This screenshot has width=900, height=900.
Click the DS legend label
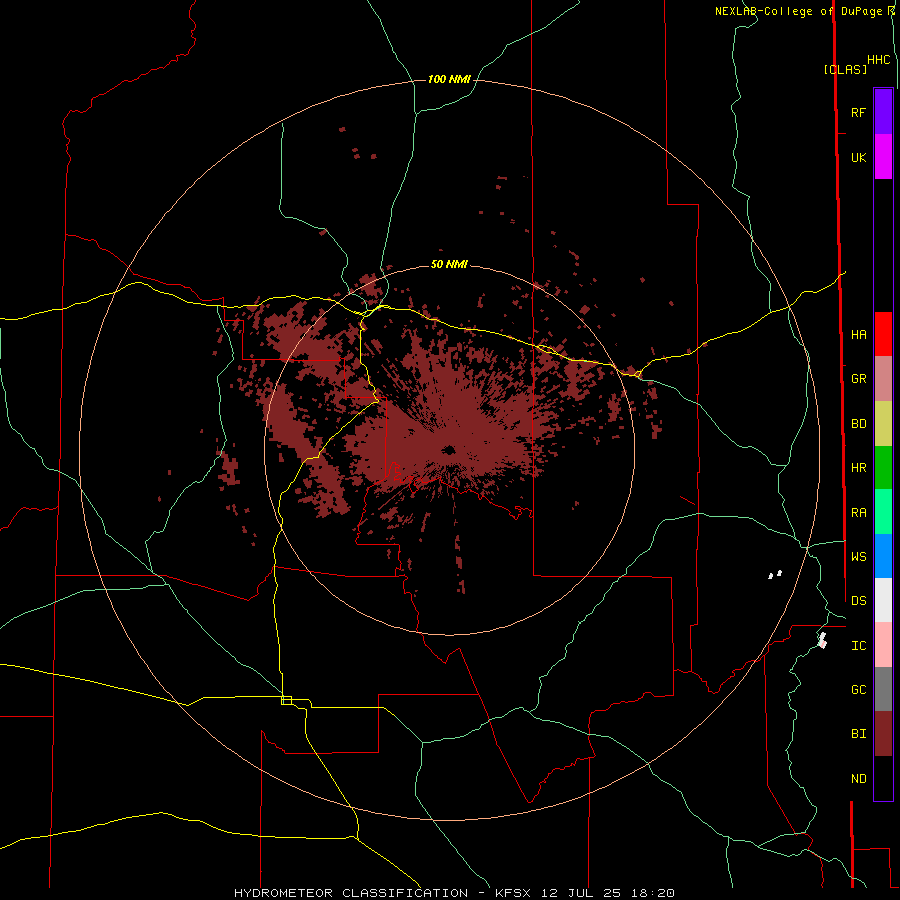coord(858,600)
